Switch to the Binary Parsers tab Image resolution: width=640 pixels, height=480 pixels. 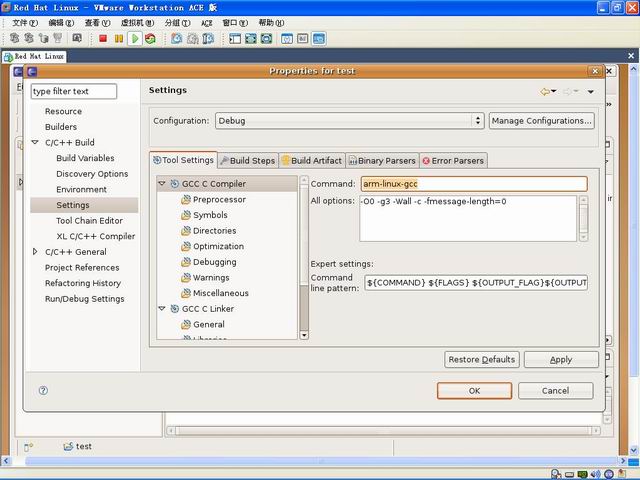click(382, 161)
